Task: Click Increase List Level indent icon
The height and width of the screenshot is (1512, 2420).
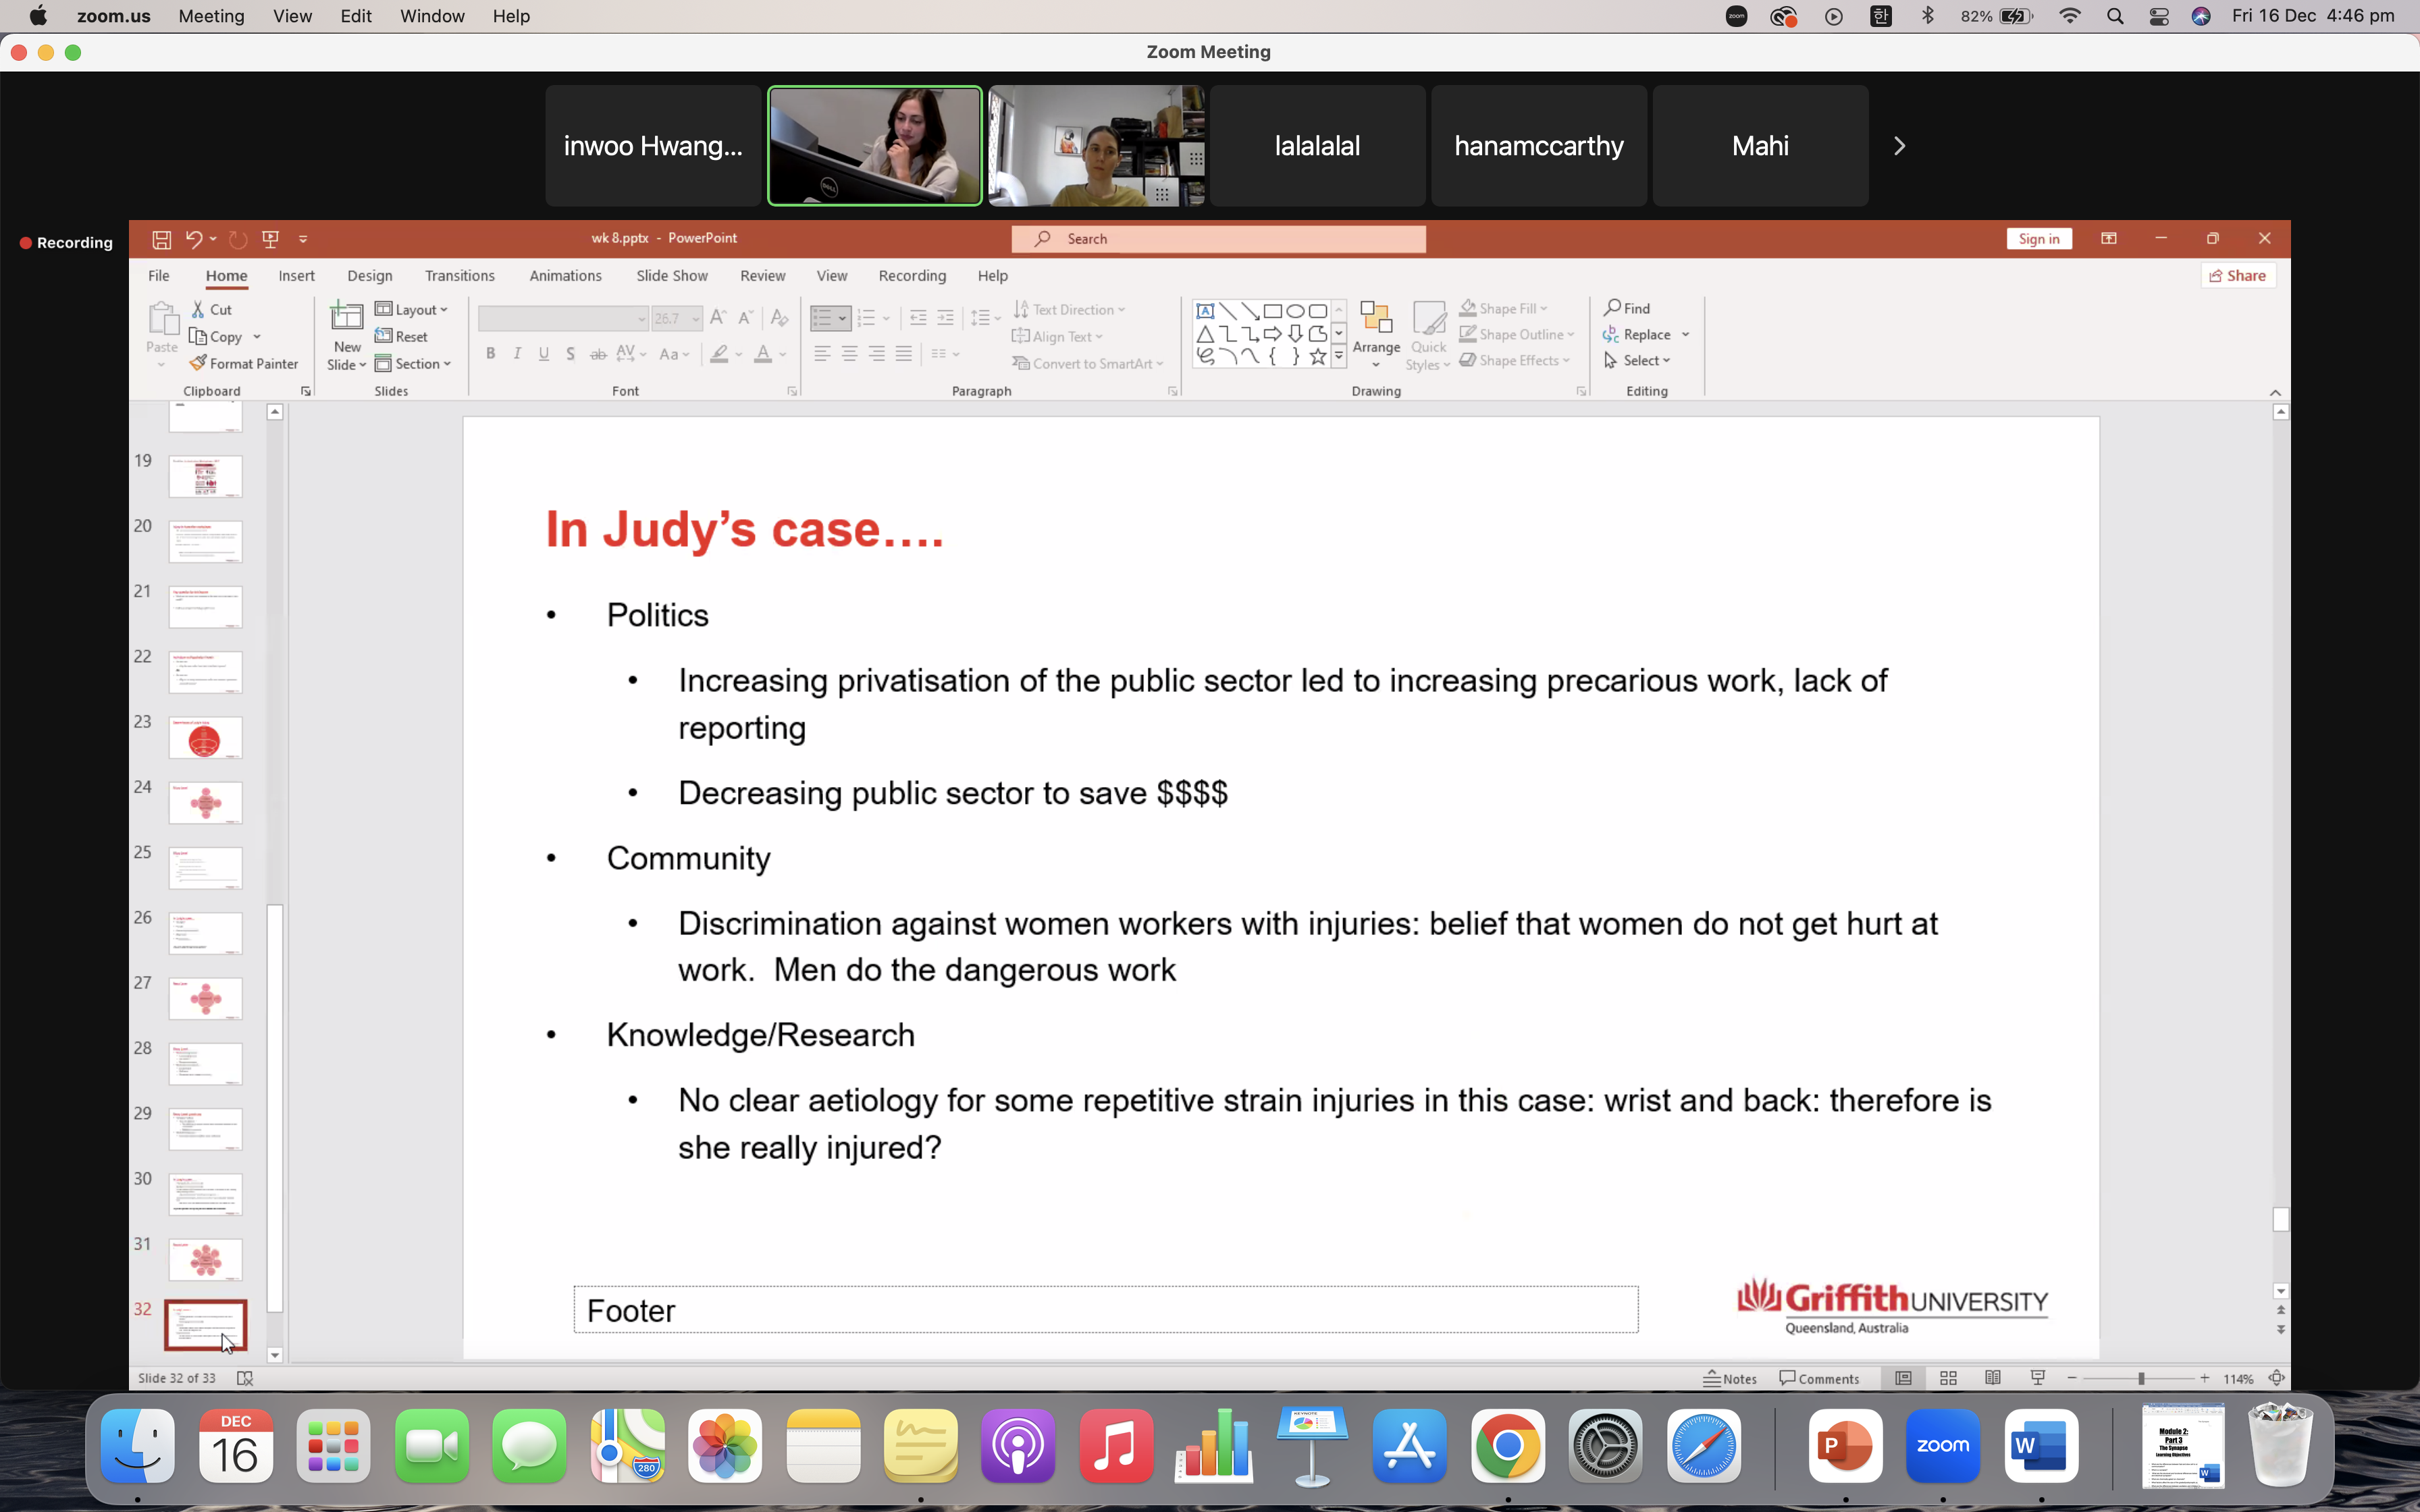Action: tap(945, 318)
